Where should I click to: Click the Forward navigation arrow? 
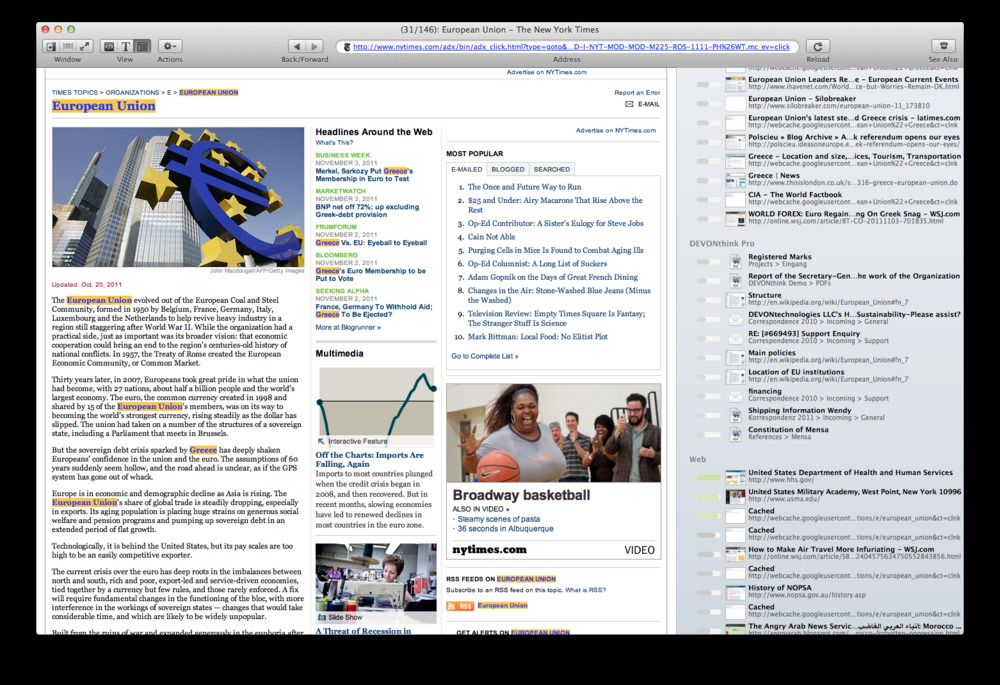(x=315, y=46)
